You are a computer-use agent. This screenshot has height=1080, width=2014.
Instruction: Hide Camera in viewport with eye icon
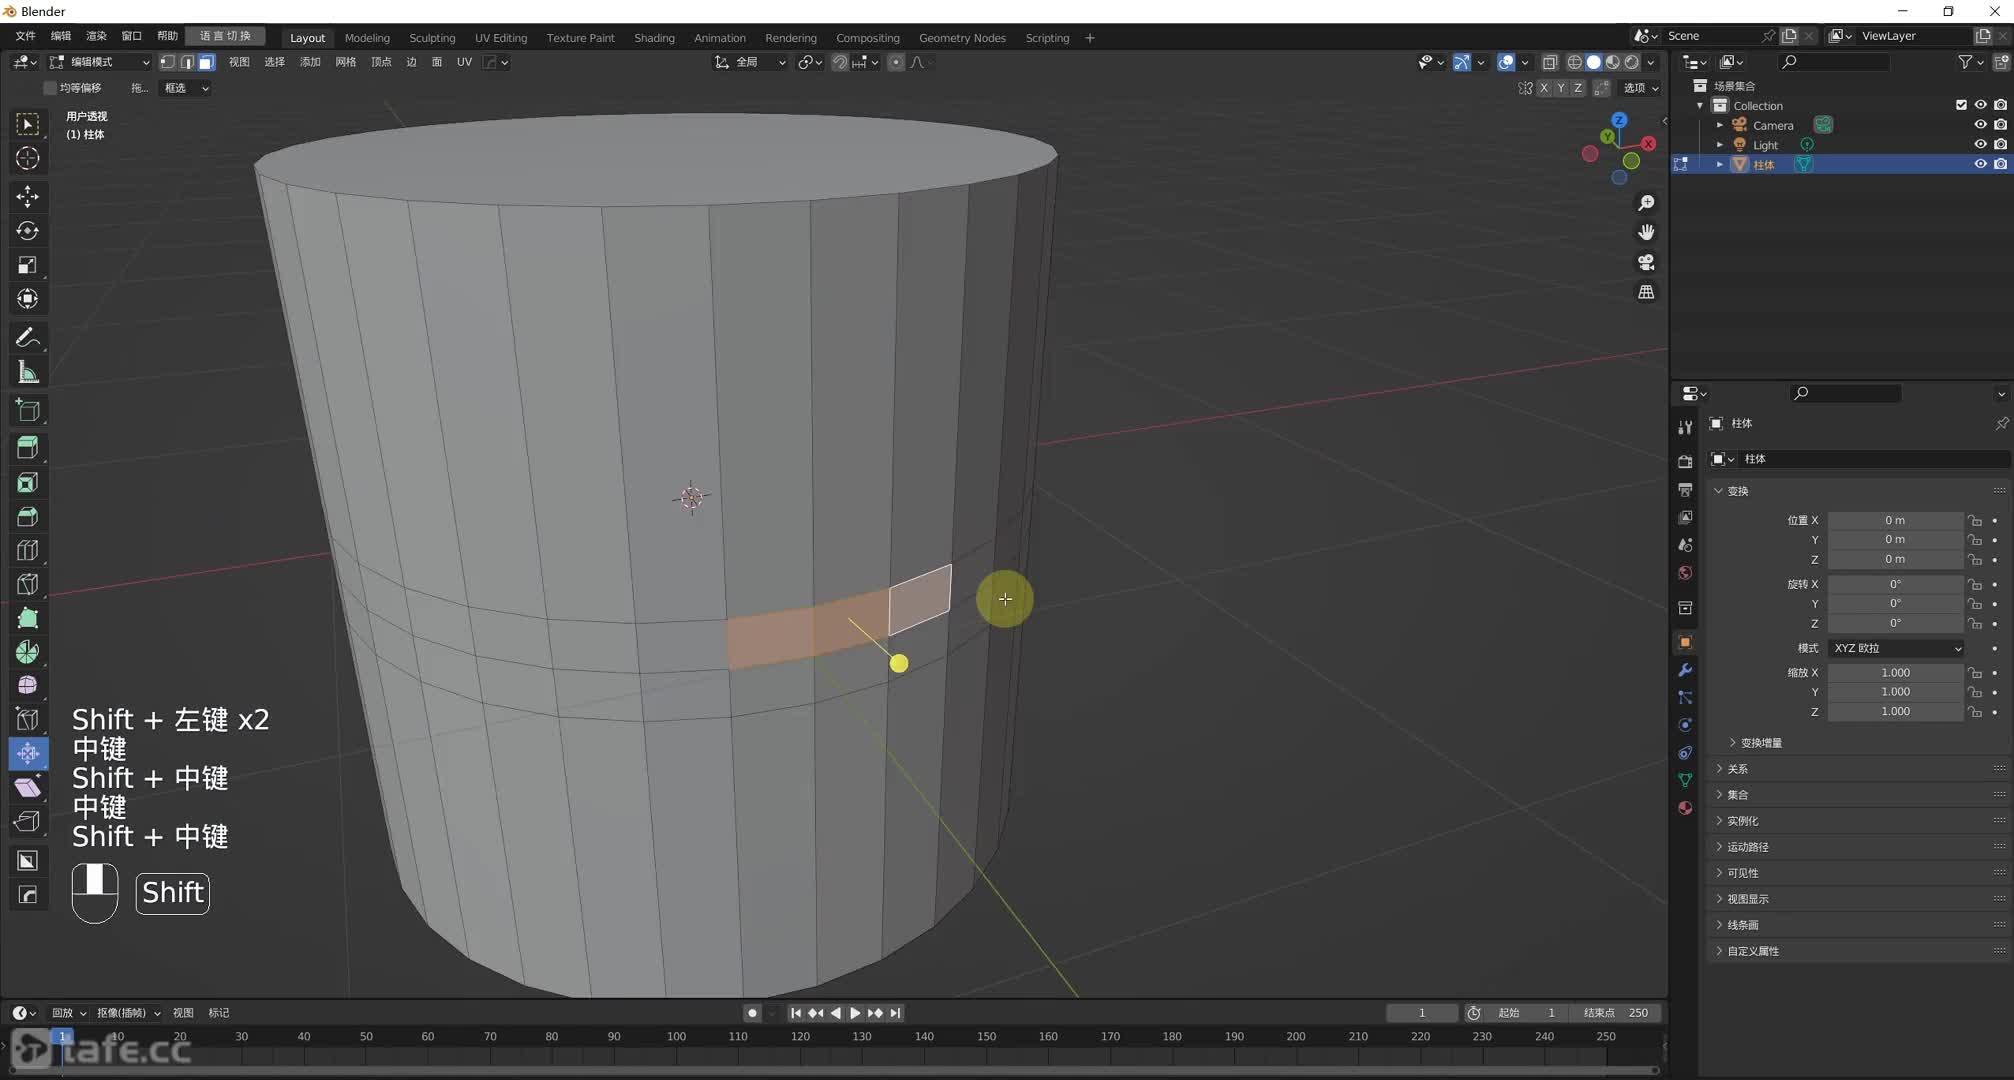[x=1980, y=125]
